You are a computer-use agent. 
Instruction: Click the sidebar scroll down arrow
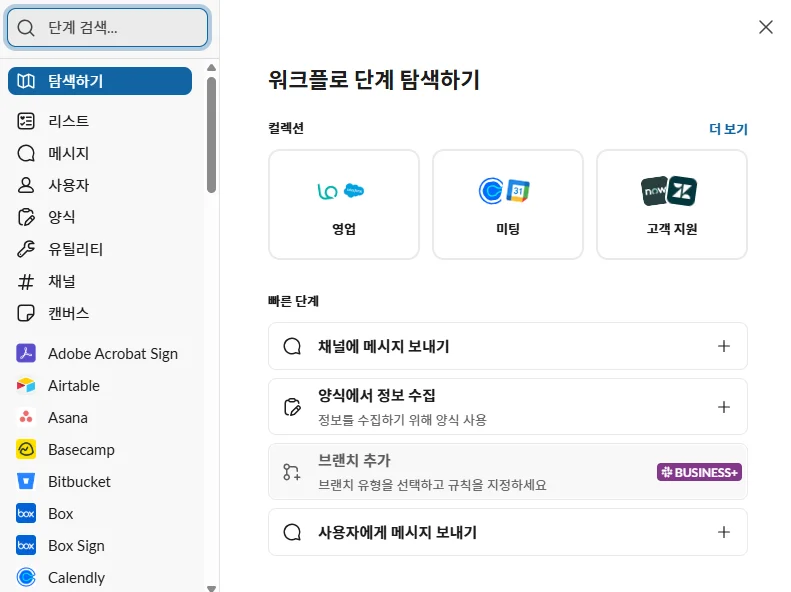coord(211,586)
